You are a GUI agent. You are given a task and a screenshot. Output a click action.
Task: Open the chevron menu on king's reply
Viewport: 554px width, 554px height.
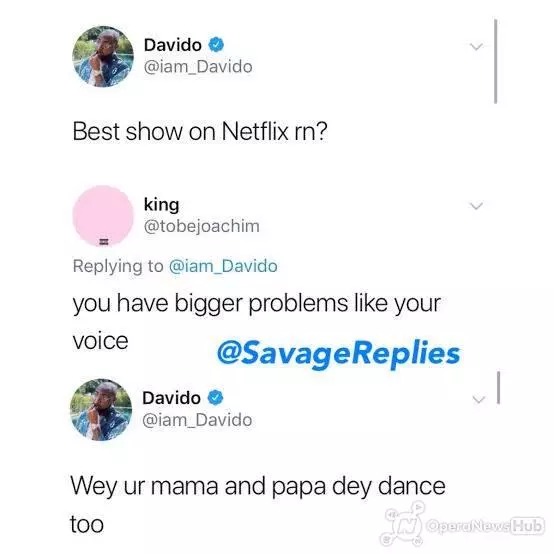point(476,205)
